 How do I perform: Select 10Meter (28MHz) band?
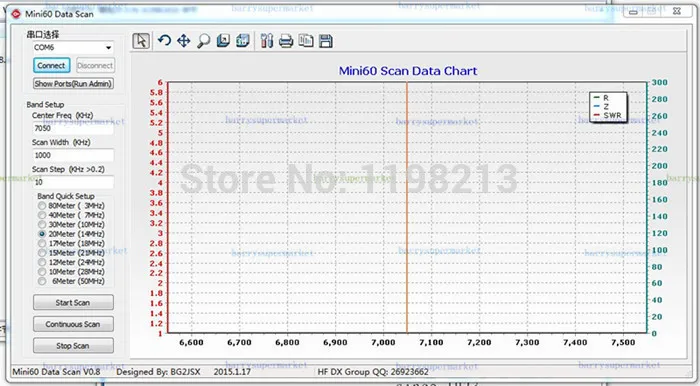coord(72,272)
